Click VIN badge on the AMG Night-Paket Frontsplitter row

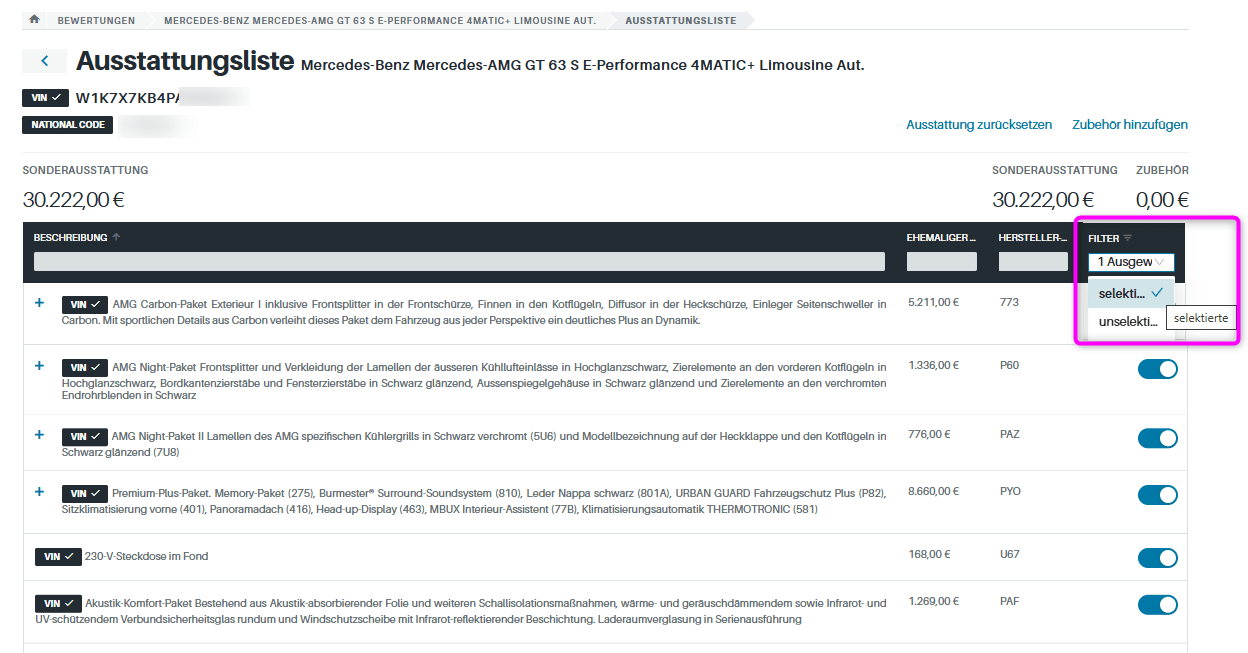[x=85, y=367]
